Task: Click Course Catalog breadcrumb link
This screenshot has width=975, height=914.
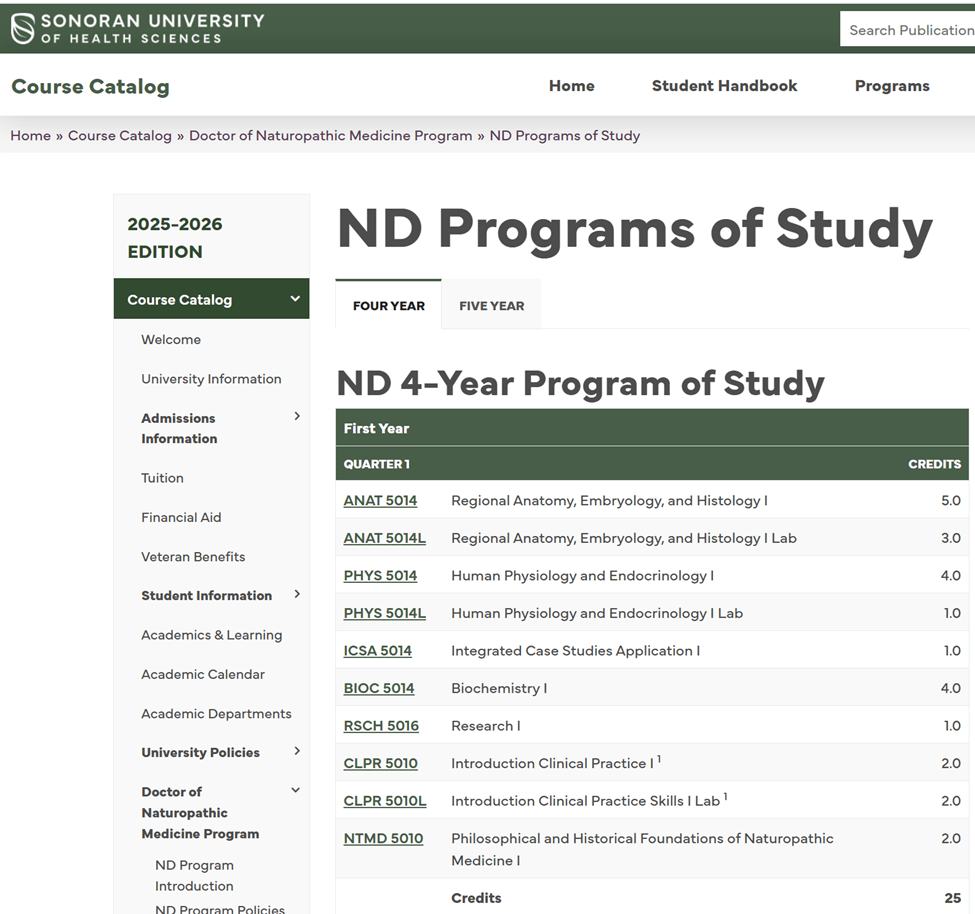Action: click(119, 136)
